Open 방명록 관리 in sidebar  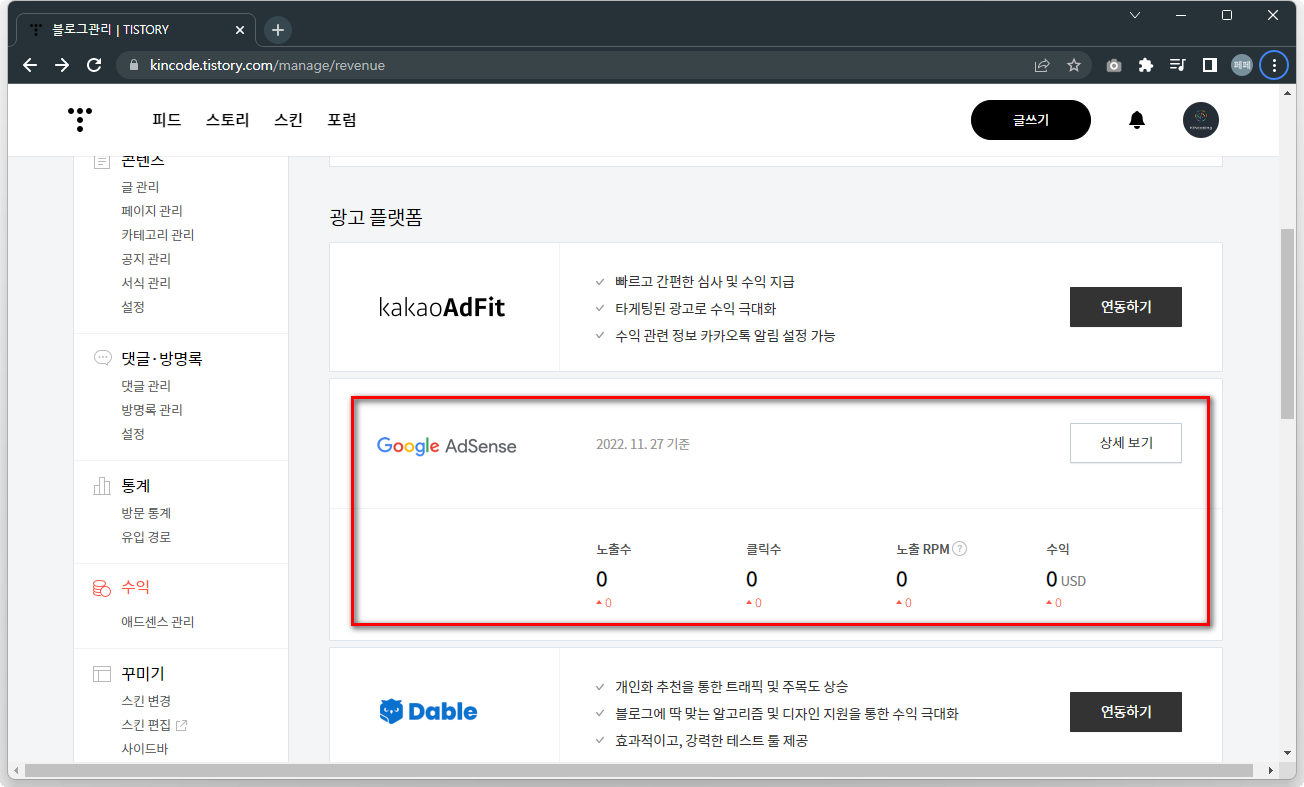coord(152,410)
